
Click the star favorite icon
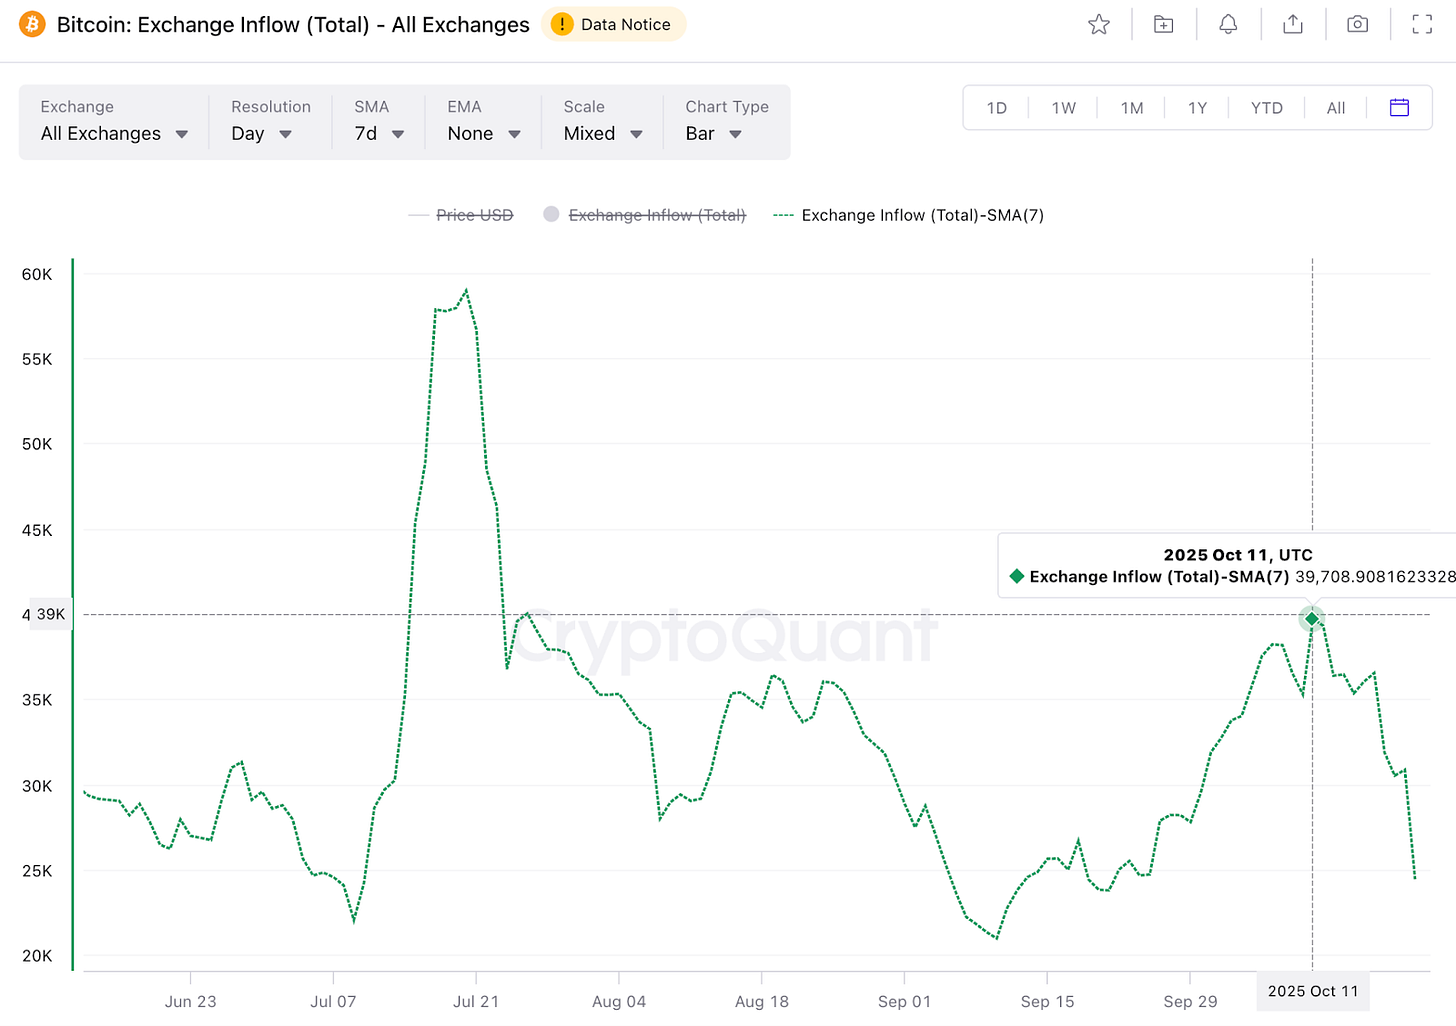1099,25
